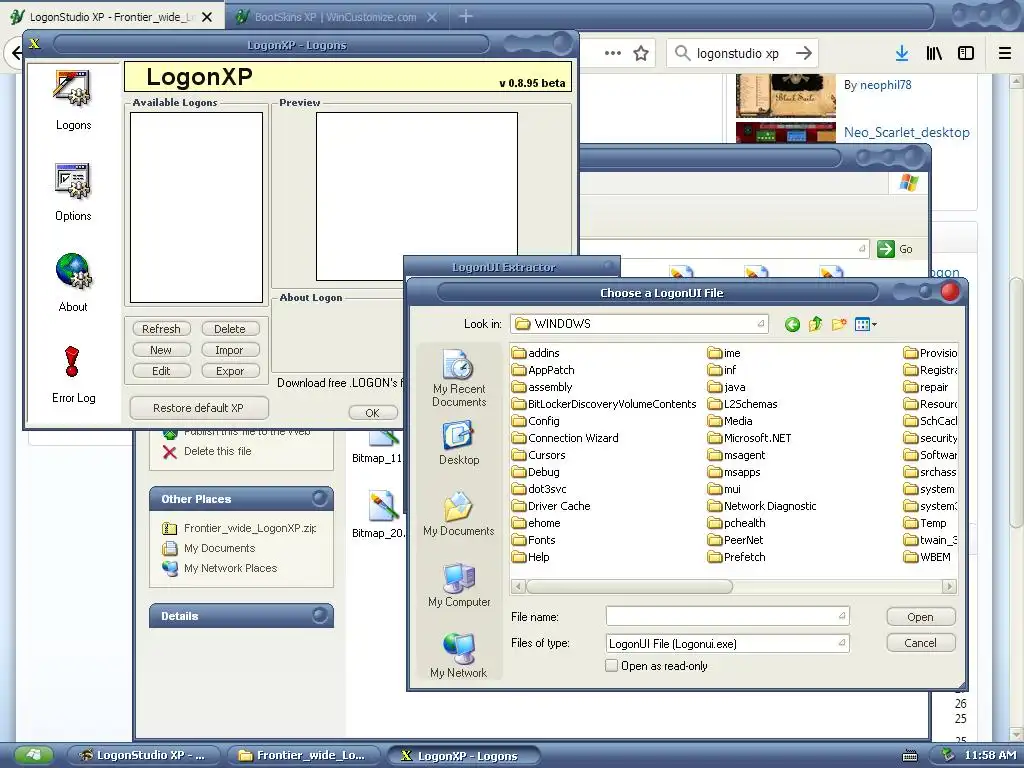This screenshot has height=768, width=1024.
Task: Expand the Details panel
Action: click(319, 616)
